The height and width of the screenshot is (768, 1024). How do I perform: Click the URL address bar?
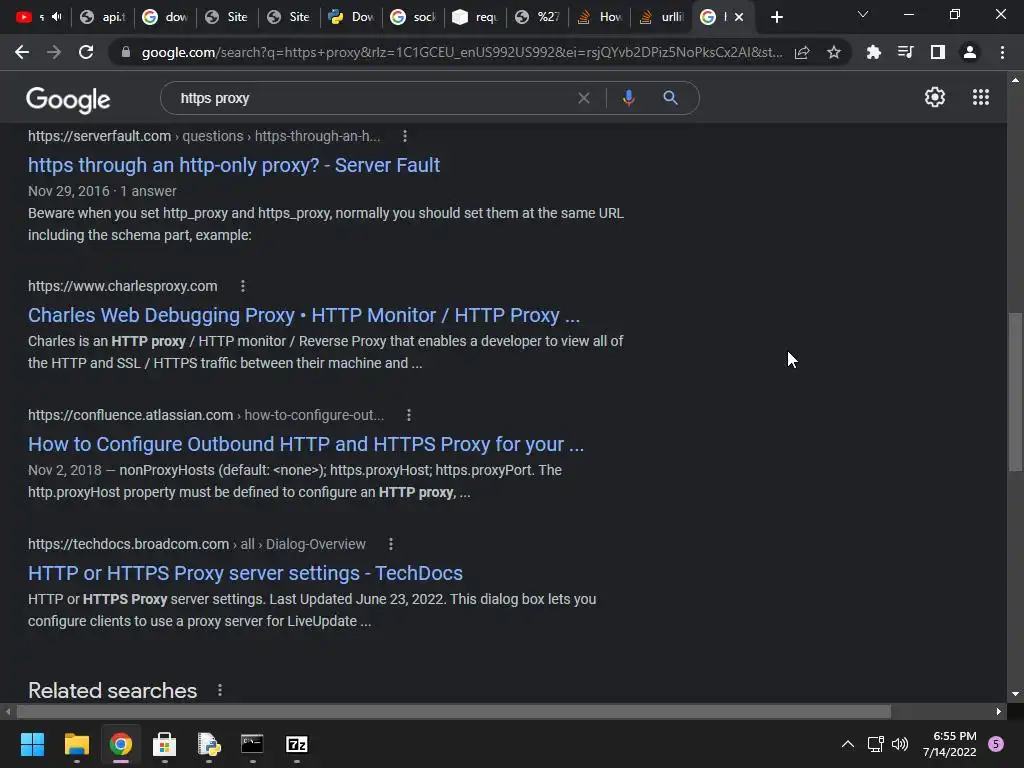461,52
